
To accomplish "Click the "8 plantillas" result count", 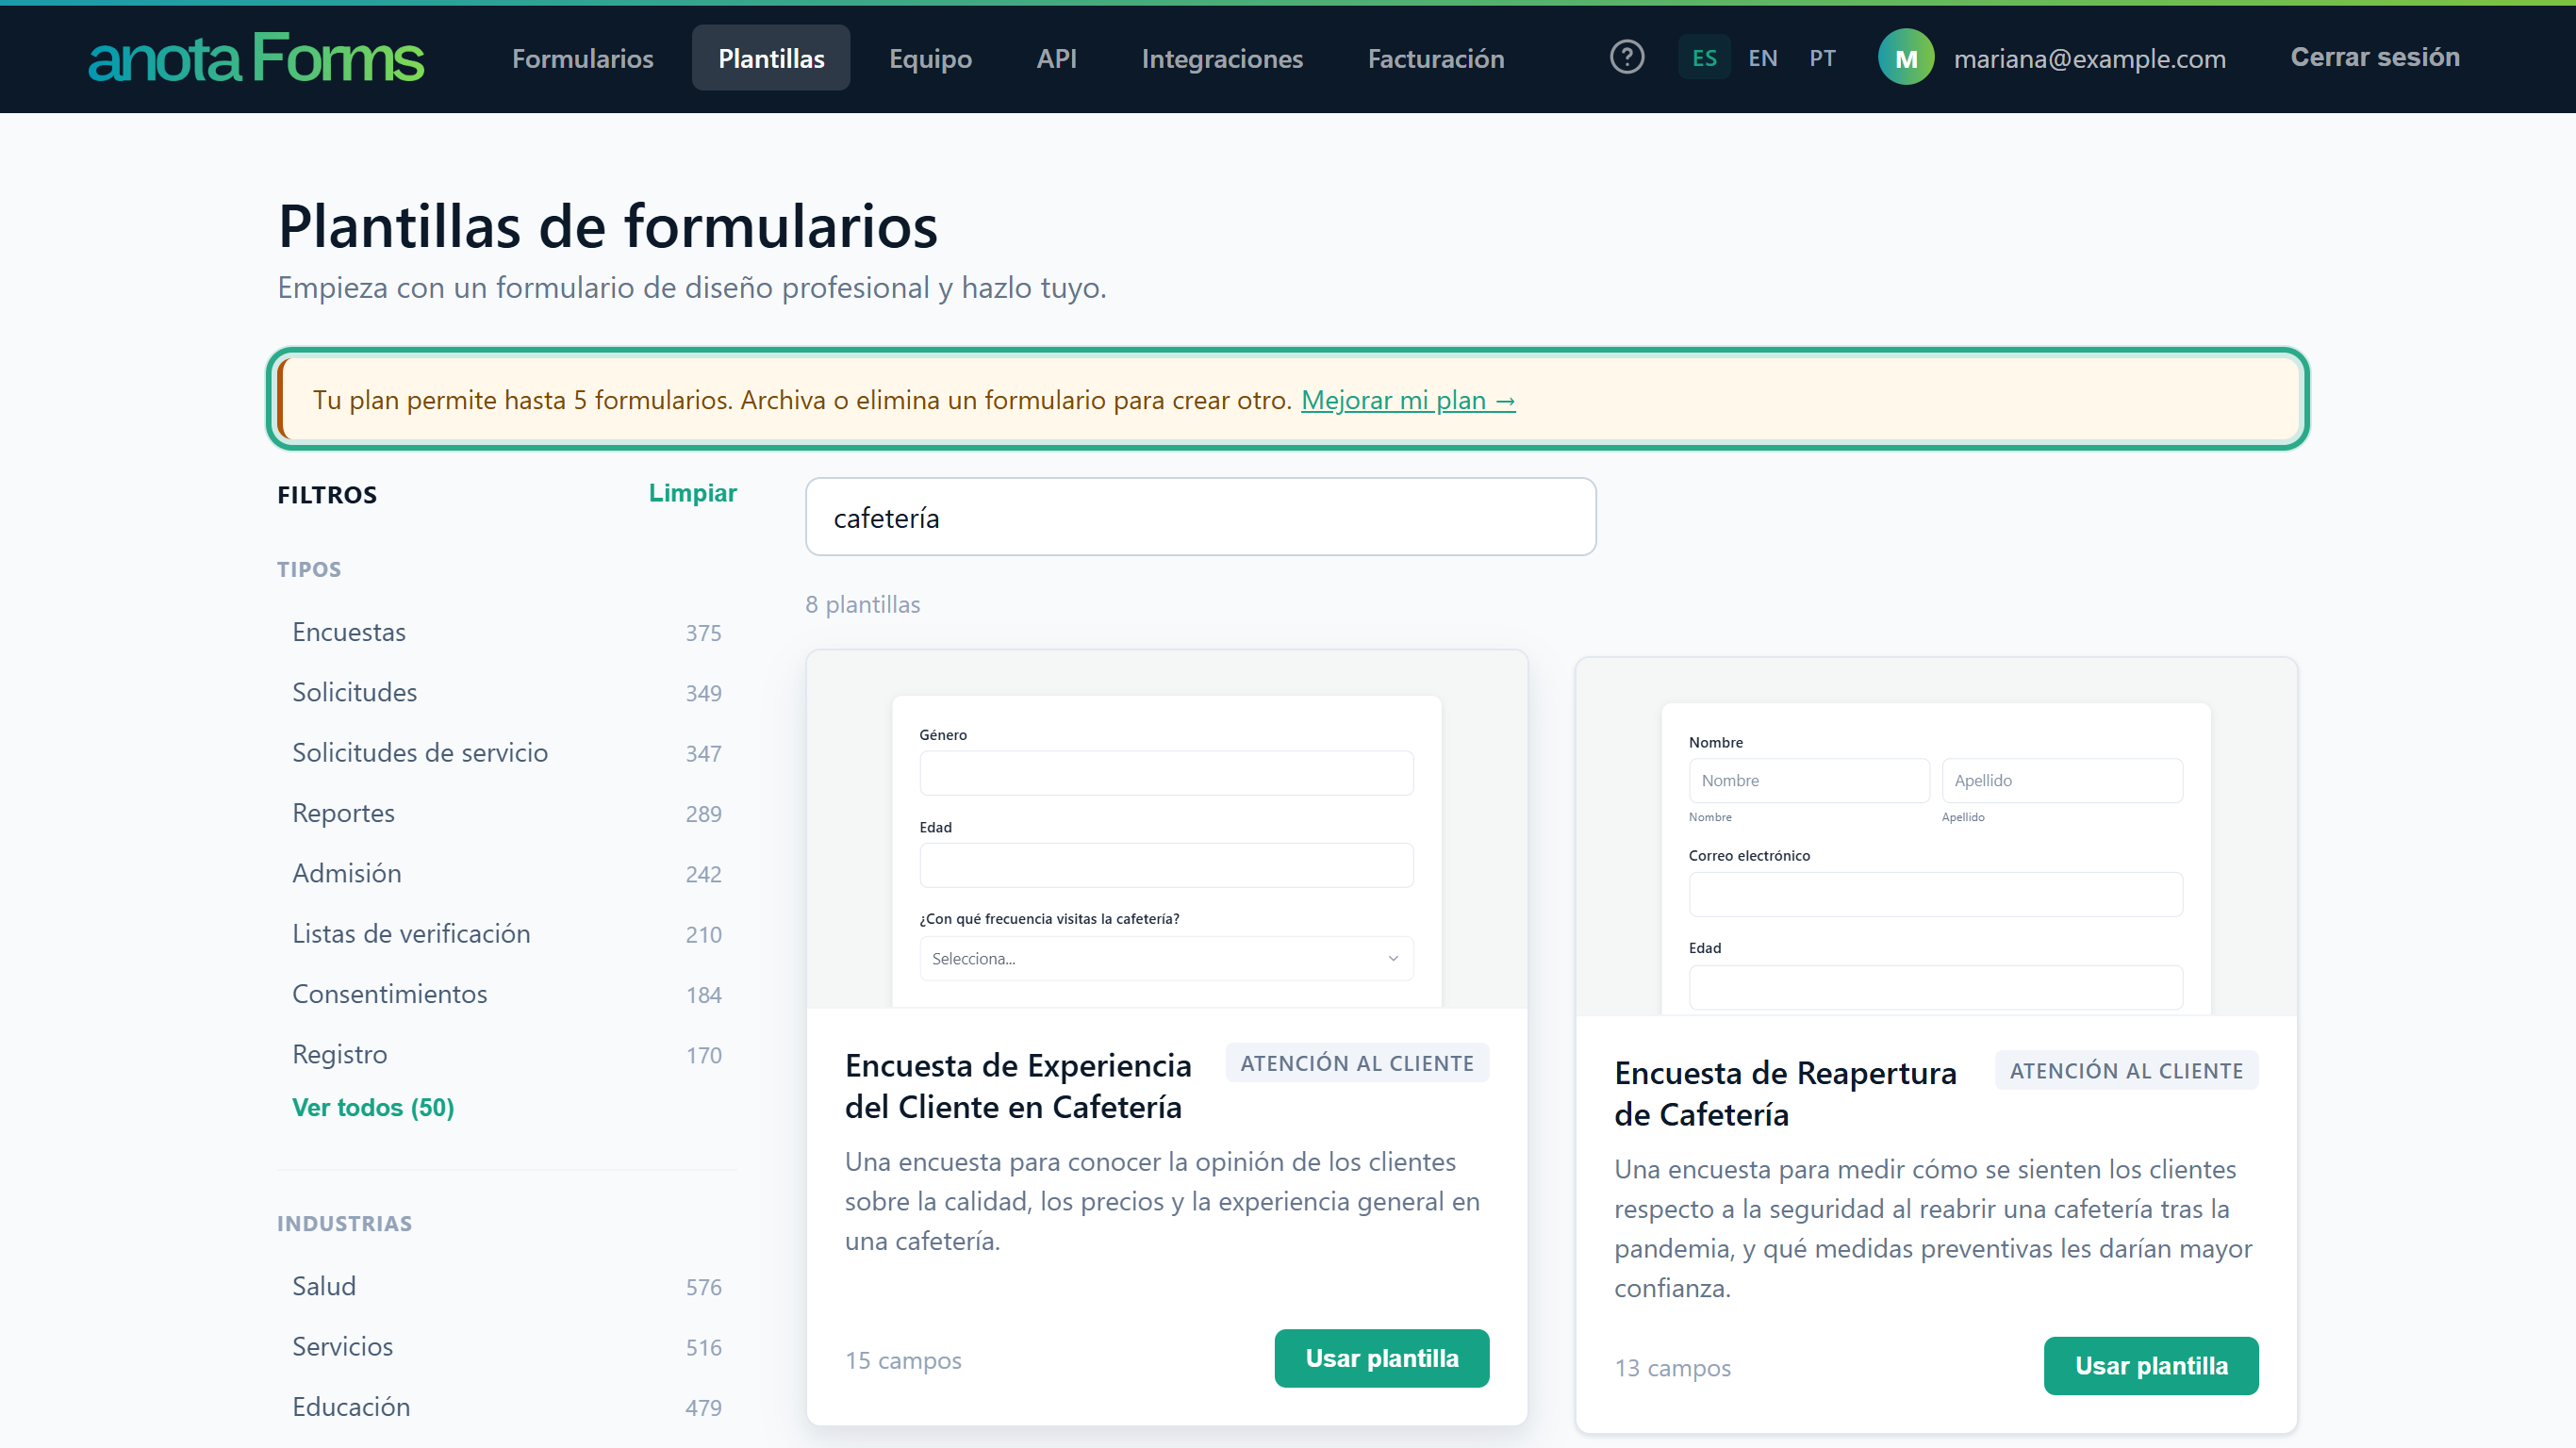I will point(863,604).
